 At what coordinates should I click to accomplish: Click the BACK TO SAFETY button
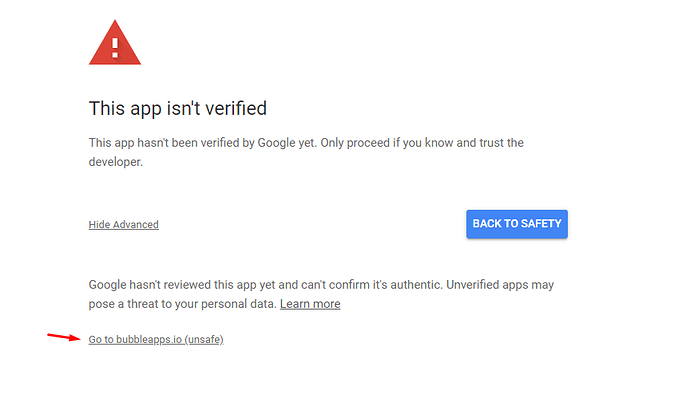point(517,224)
